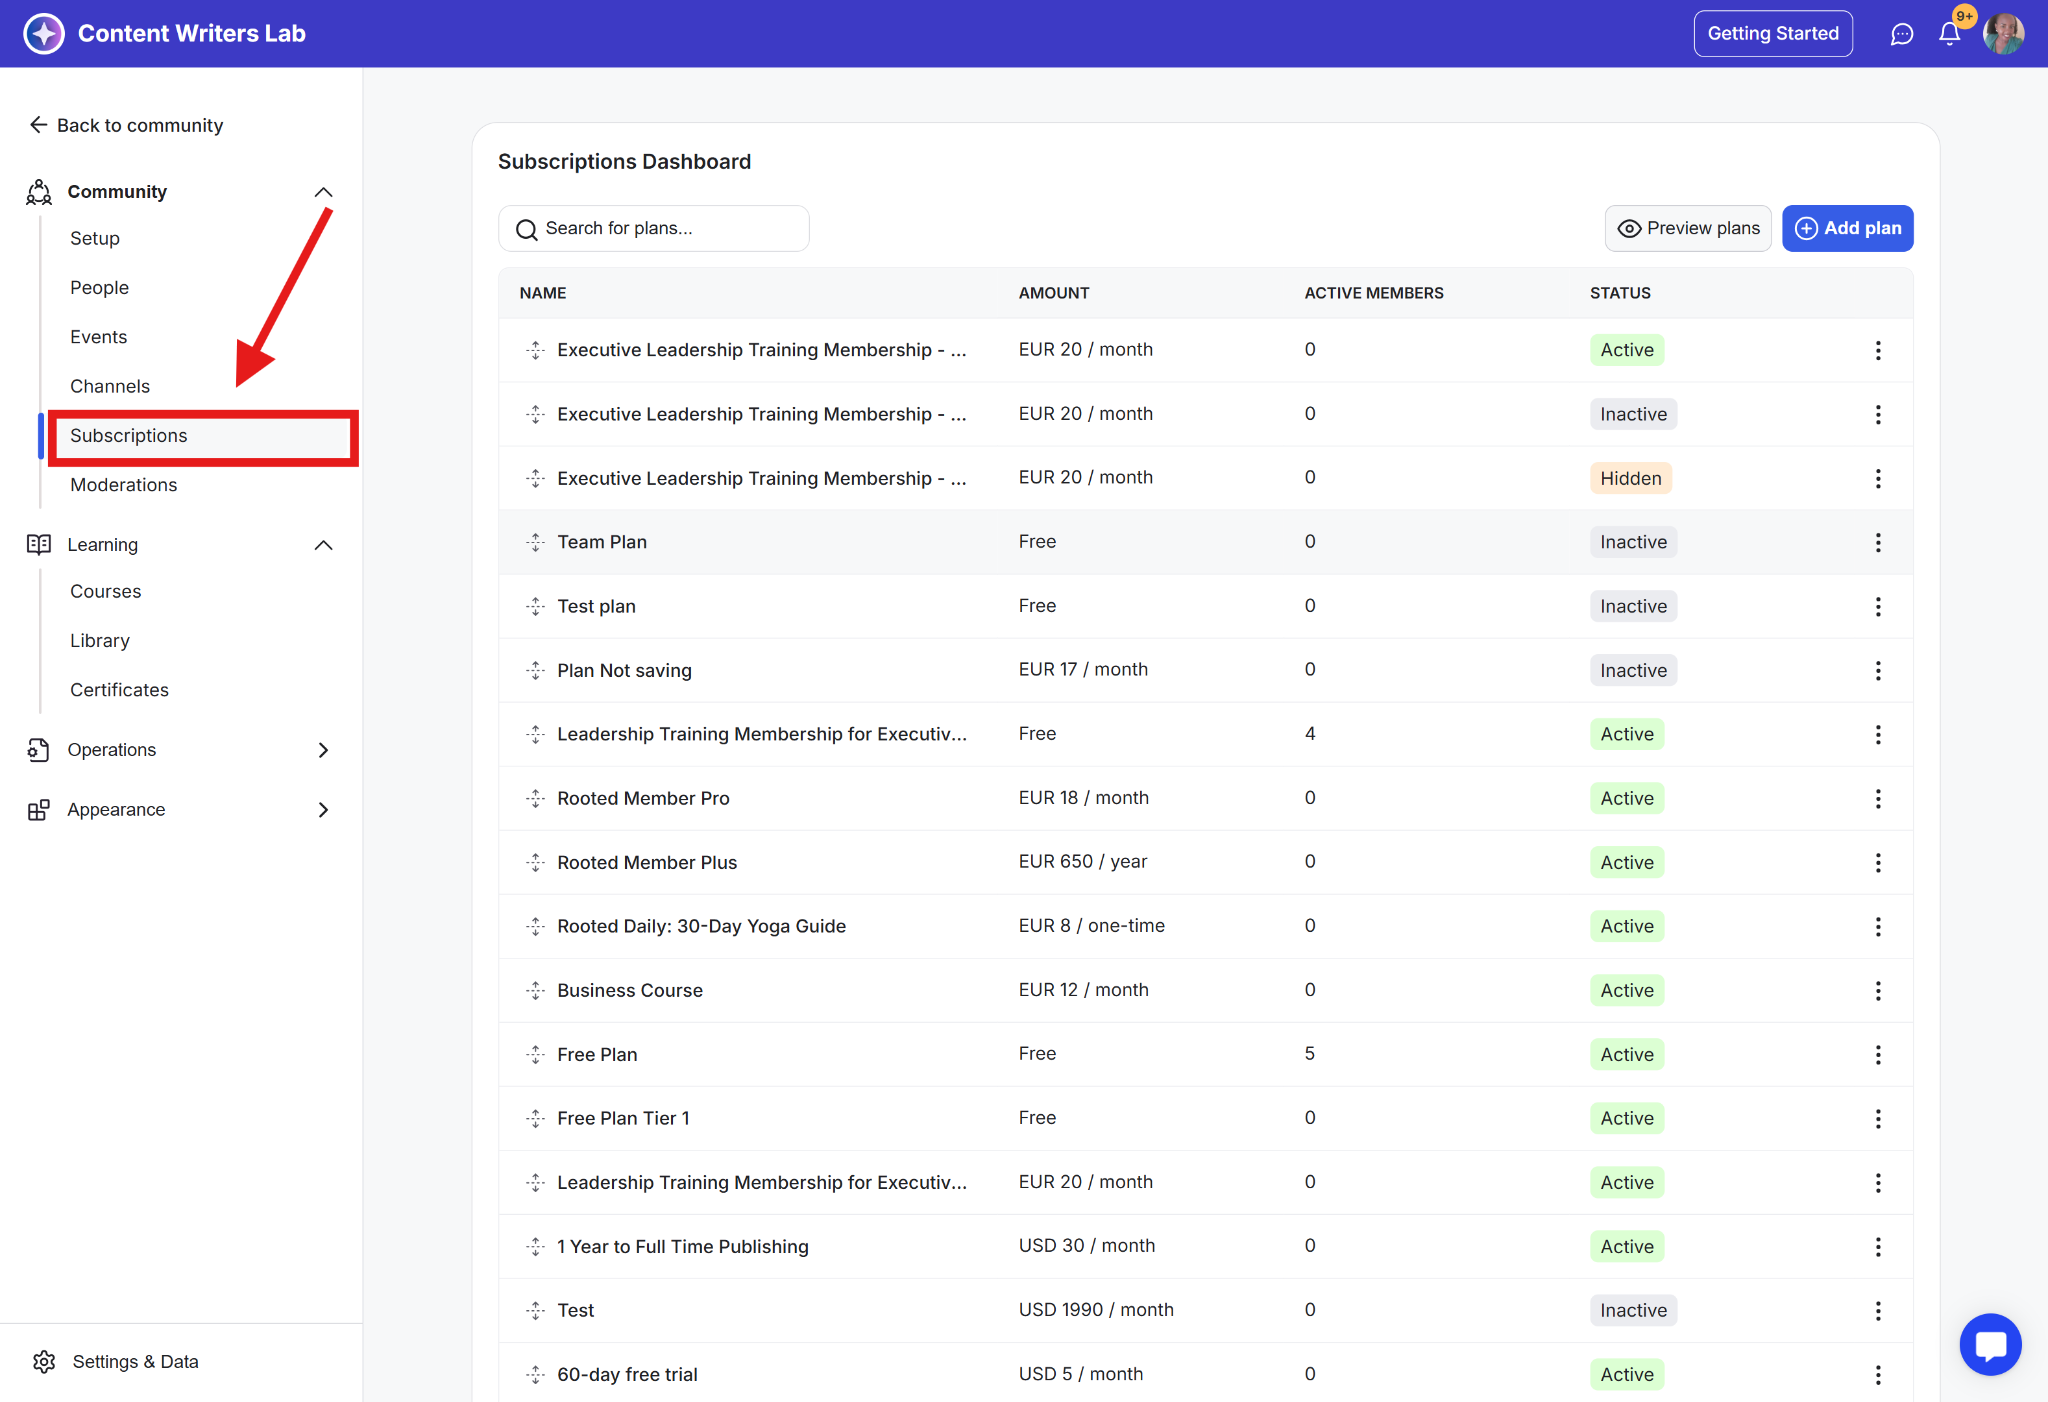
Task: Open three-dot menu for Business Course
Action: click(1877, 990)
